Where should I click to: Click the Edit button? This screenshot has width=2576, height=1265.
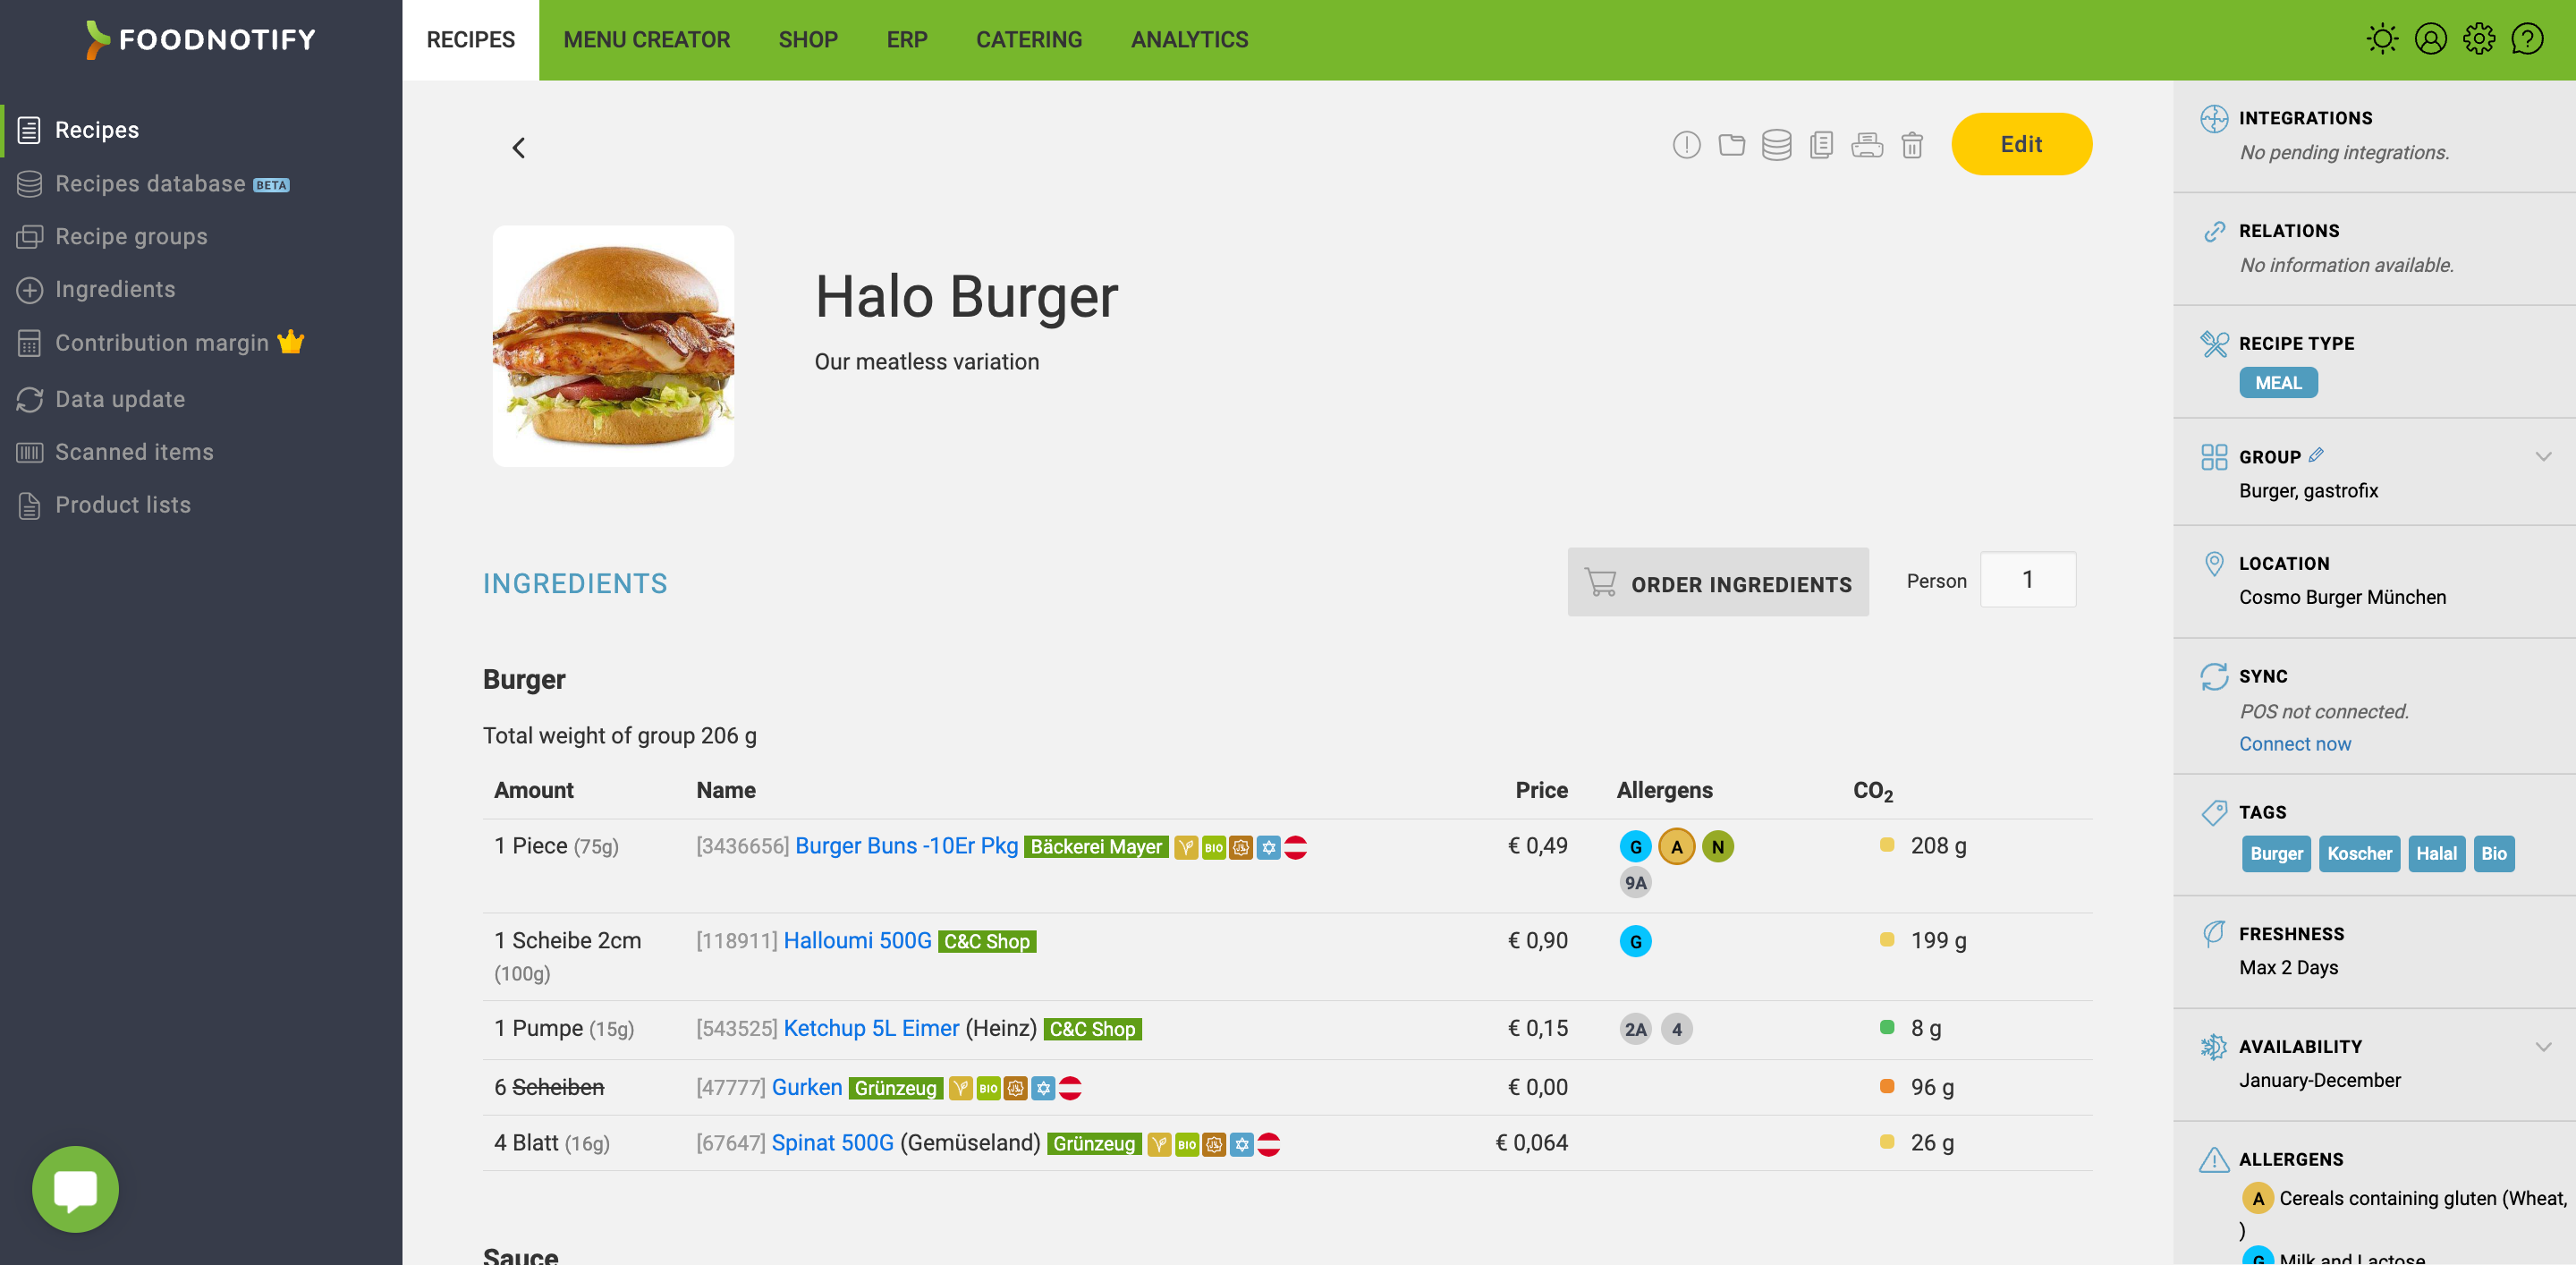[x=2021, y=144]
